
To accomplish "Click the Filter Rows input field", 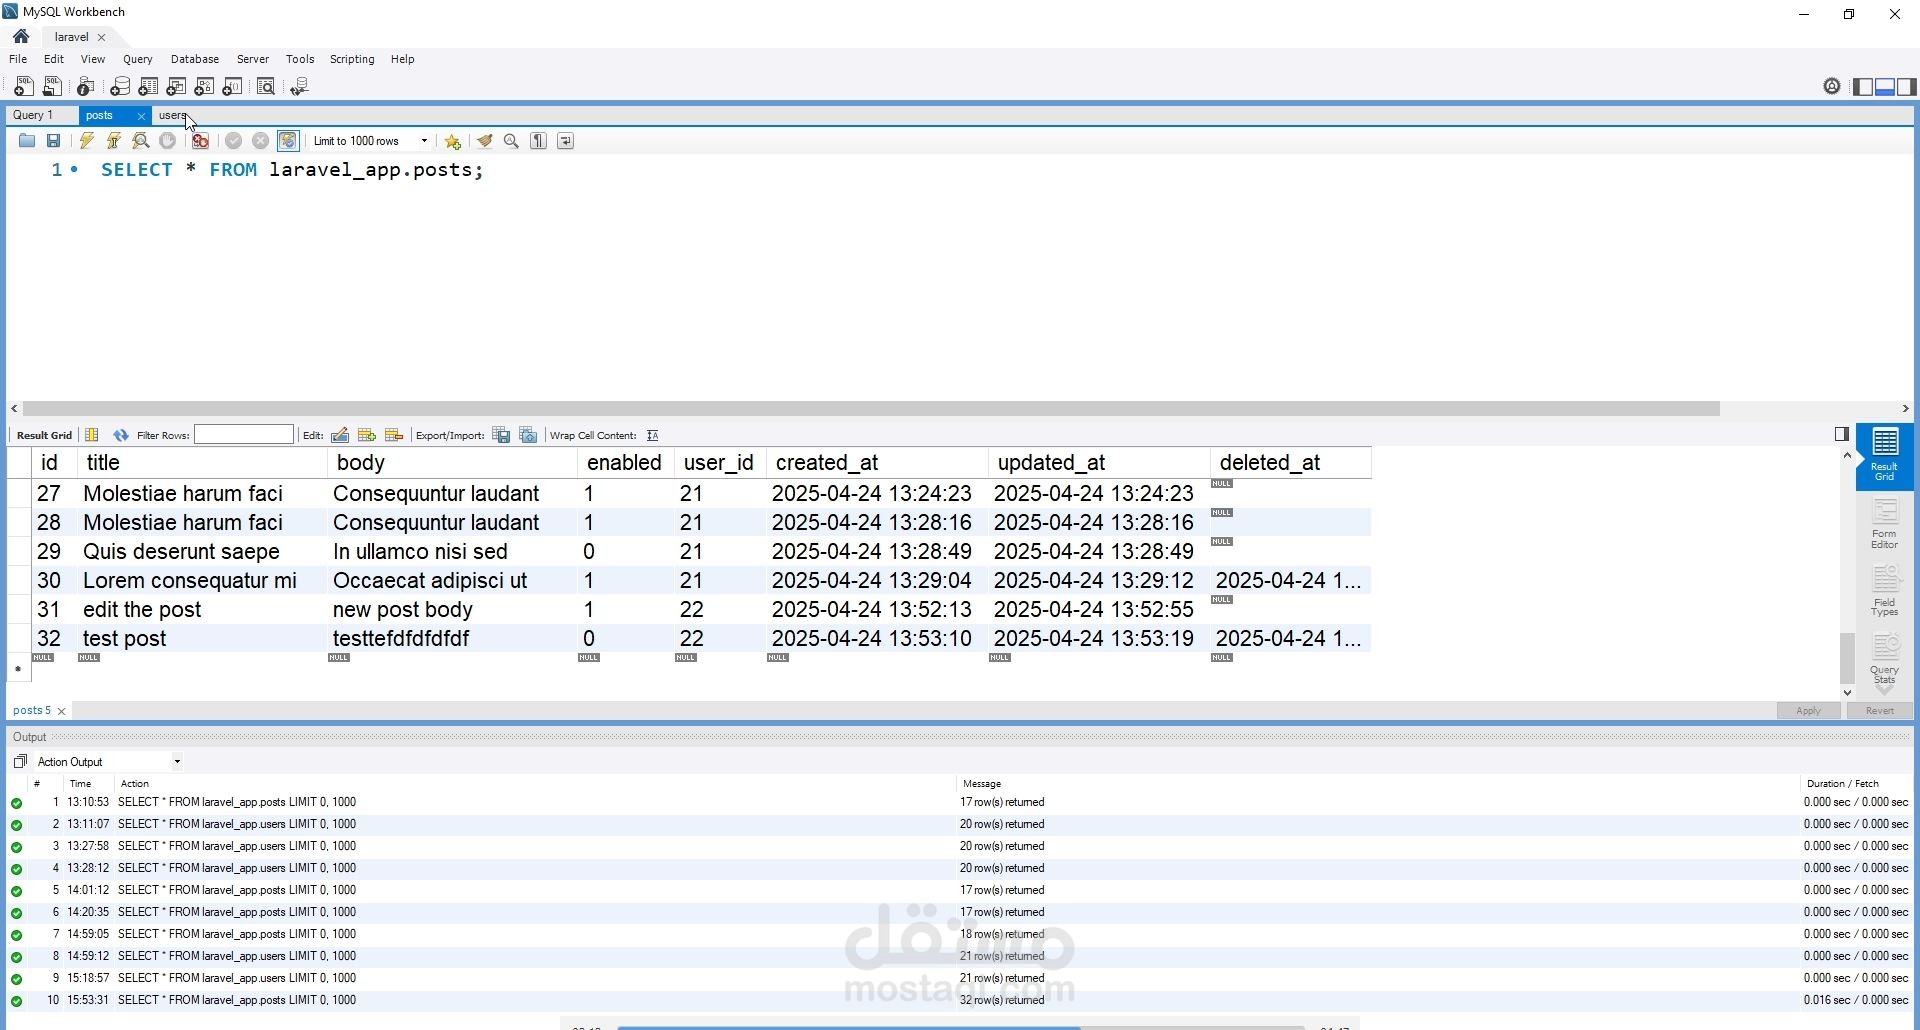I will click(x=244, y=434).
